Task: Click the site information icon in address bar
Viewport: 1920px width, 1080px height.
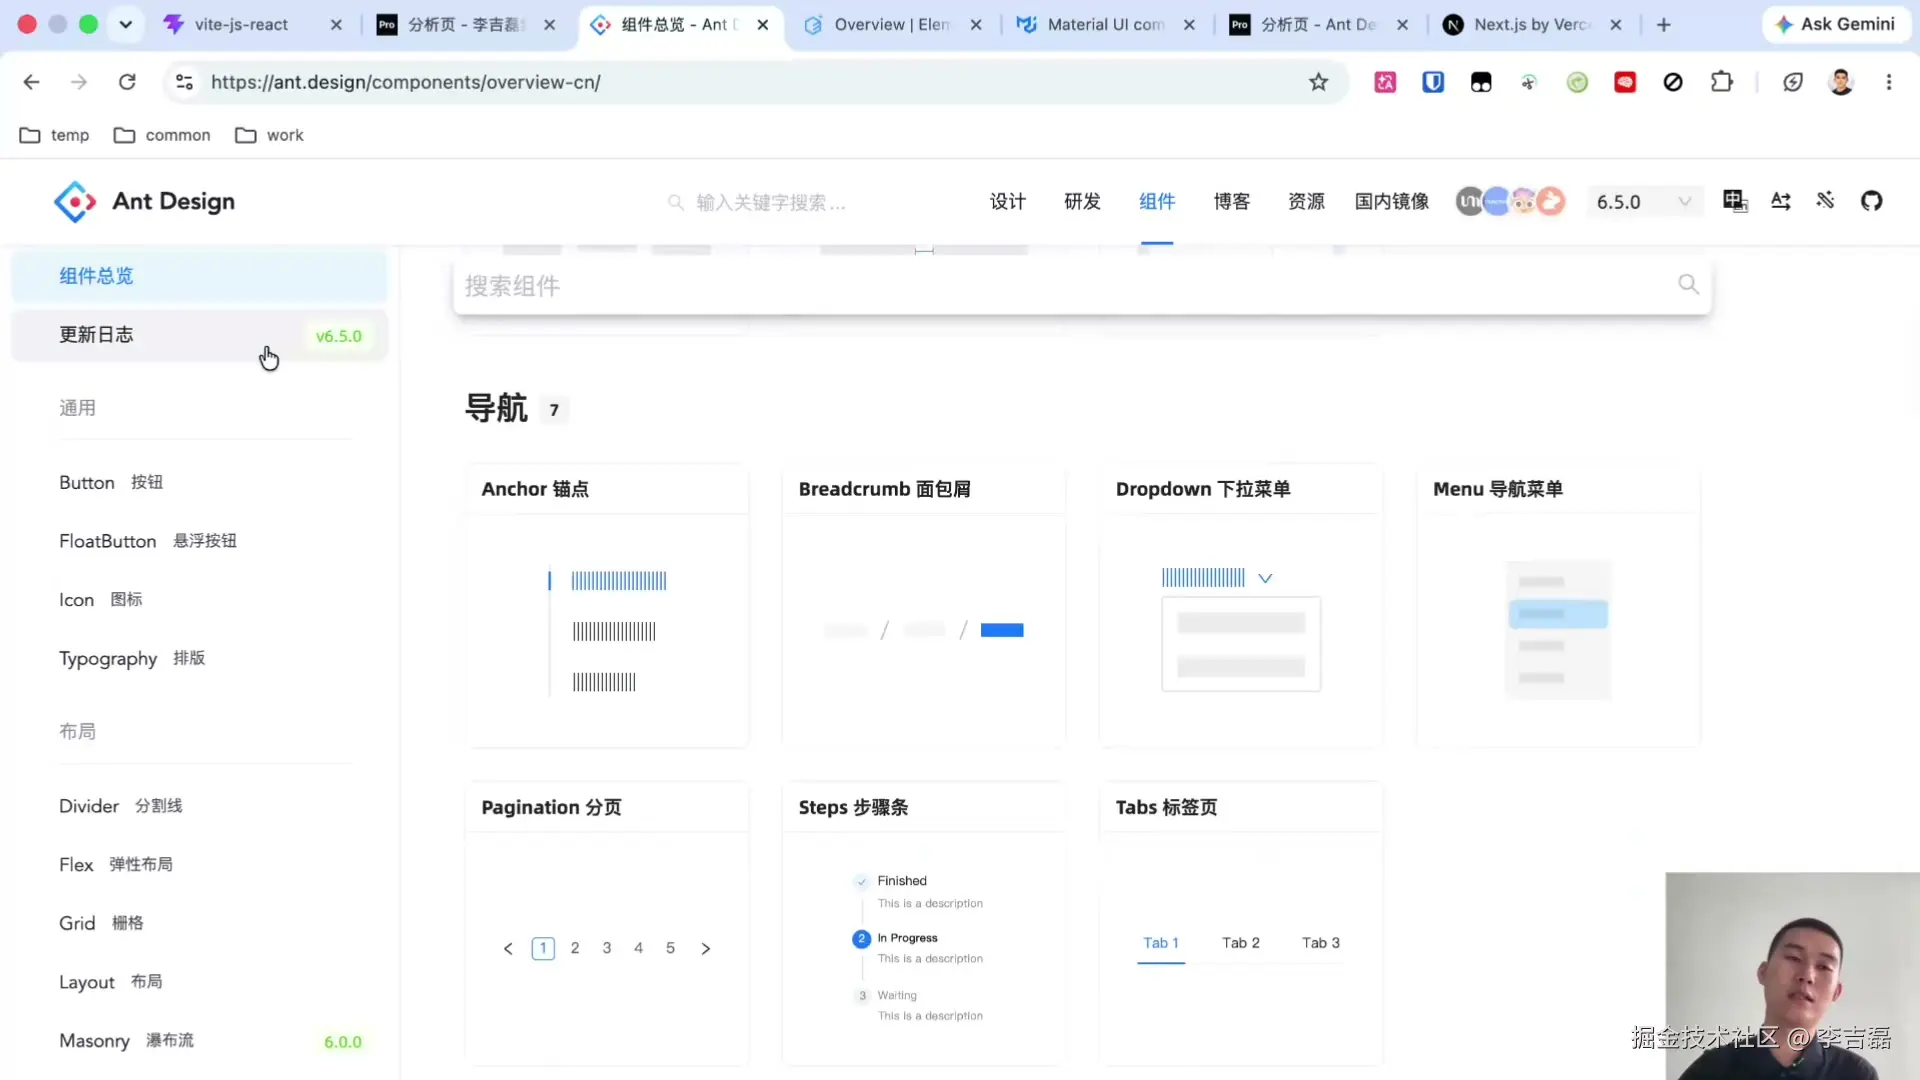Action: pyautogui.click(x=184, y=82)
